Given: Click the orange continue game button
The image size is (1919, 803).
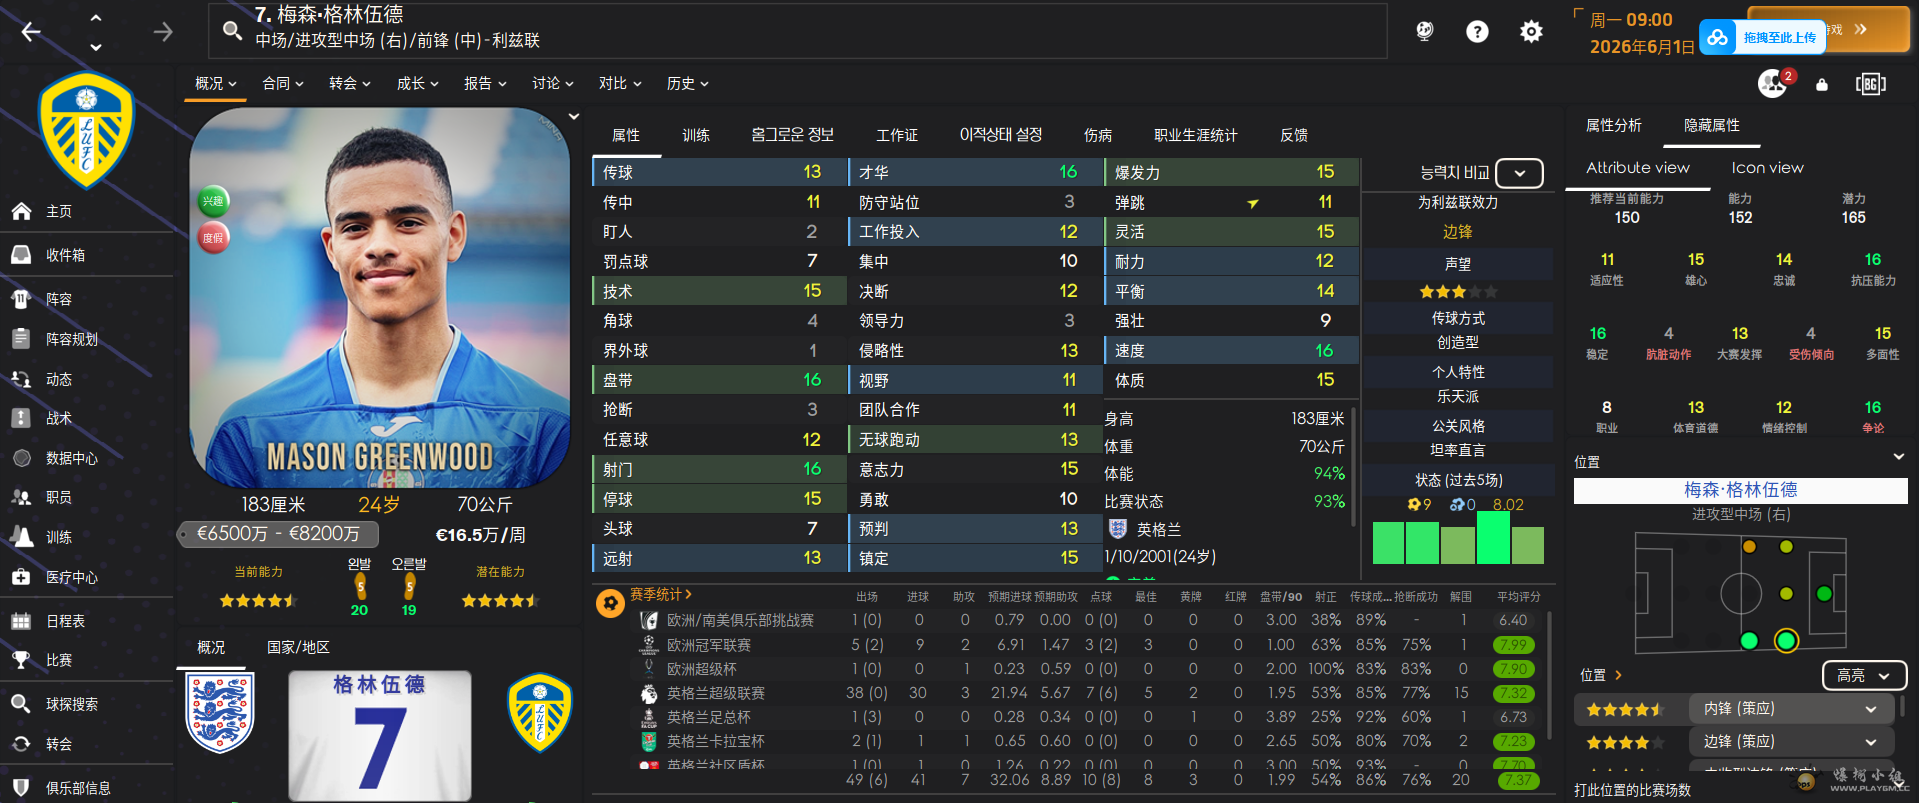Looking at the screenshot, I should [1829, 29].
